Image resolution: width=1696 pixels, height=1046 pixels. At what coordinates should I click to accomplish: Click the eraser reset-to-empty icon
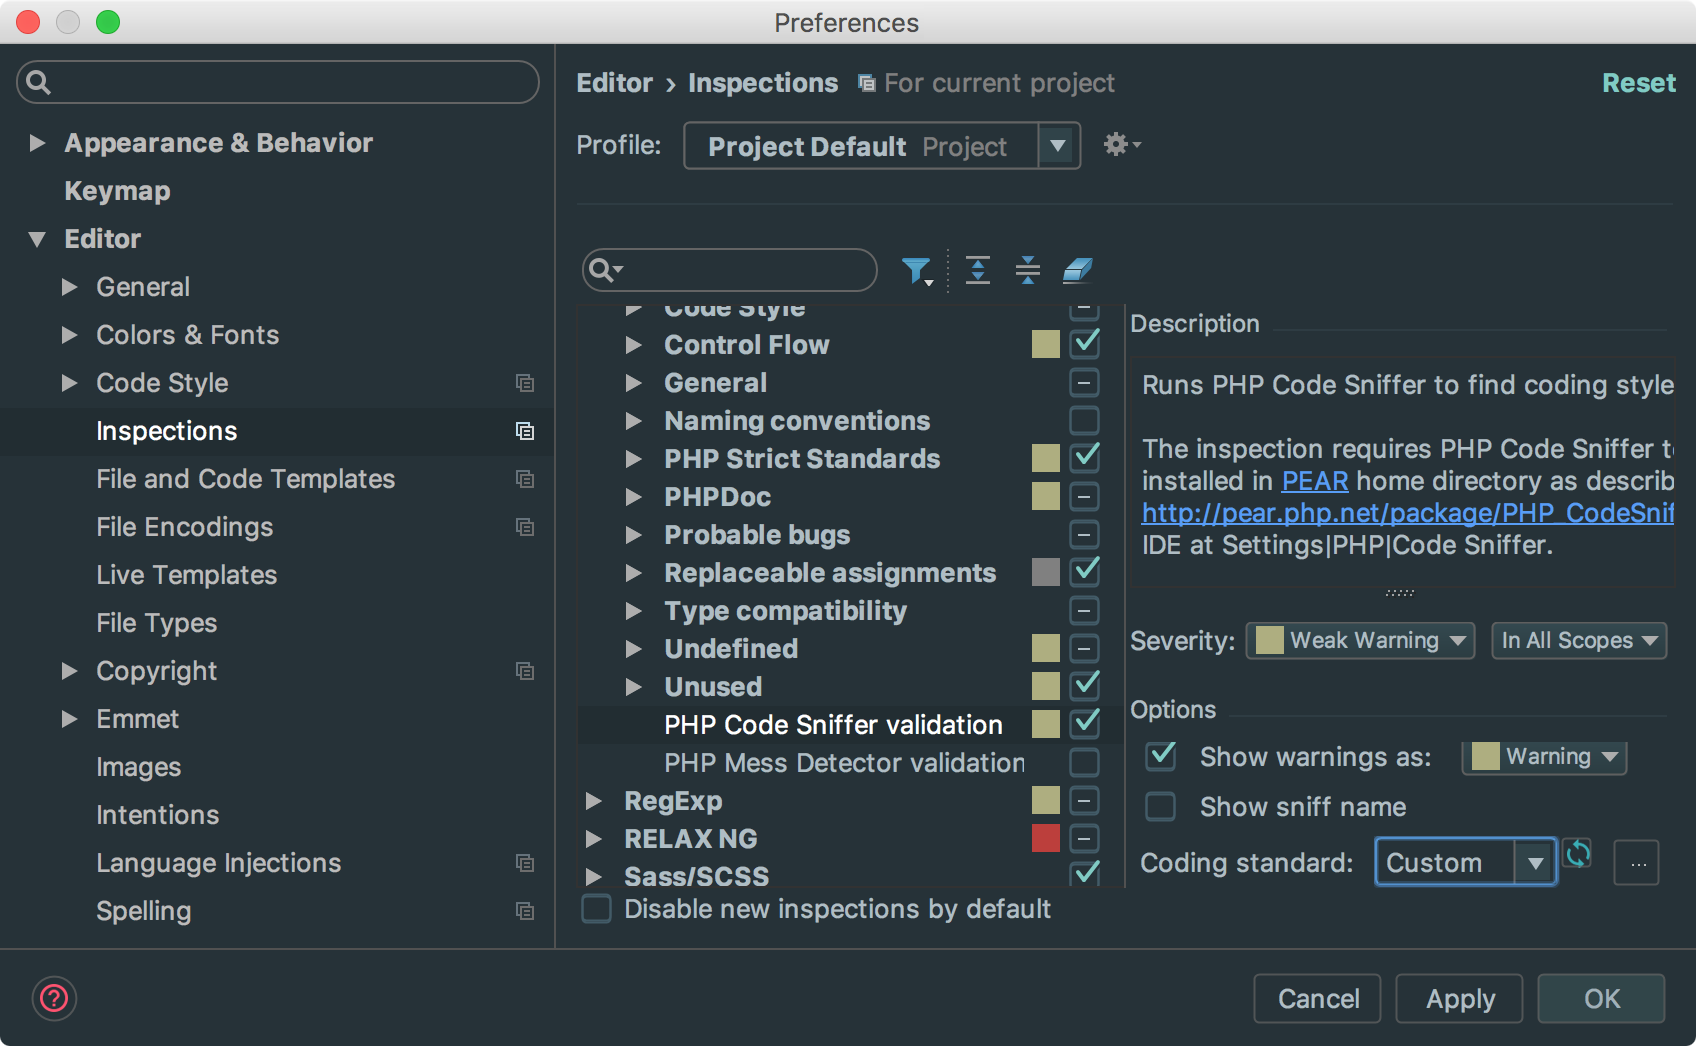click(1077, 270)
